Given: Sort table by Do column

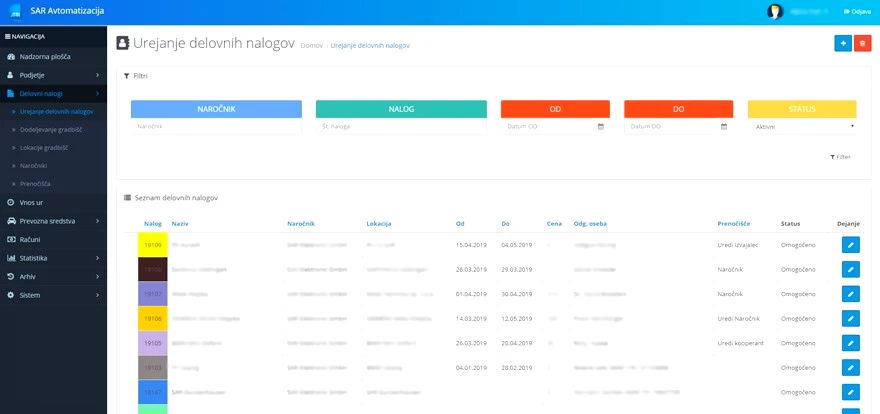Looking at the screenshot, I should point(506,224).
